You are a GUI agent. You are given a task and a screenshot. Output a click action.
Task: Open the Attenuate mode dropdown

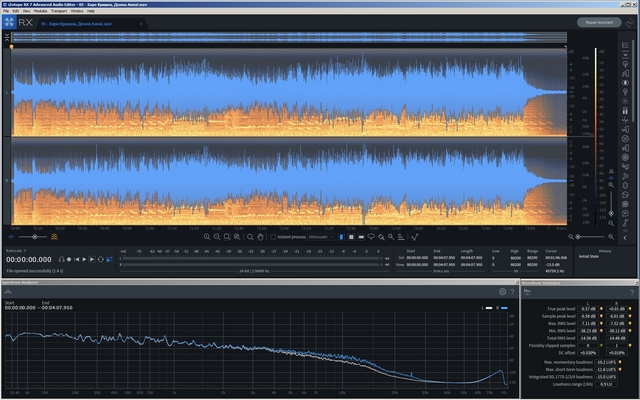[321, 237]
